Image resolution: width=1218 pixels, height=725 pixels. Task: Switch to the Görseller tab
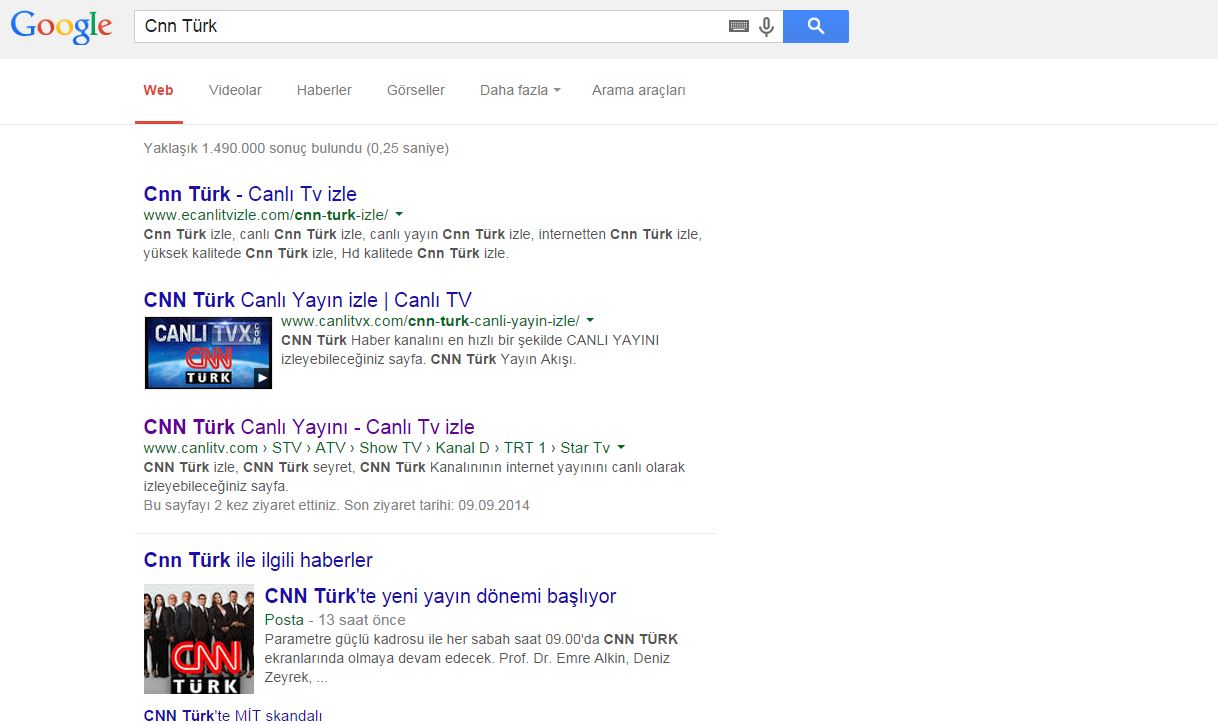point(415,90)
